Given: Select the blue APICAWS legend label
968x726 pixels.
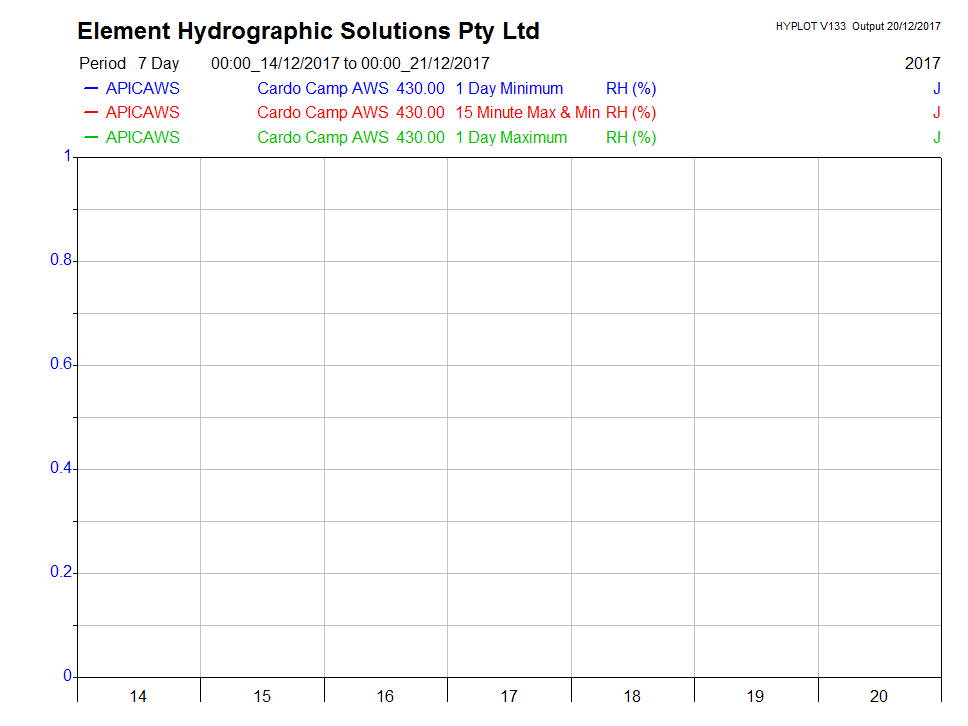Looking at the screenshot, I should 143,89.
